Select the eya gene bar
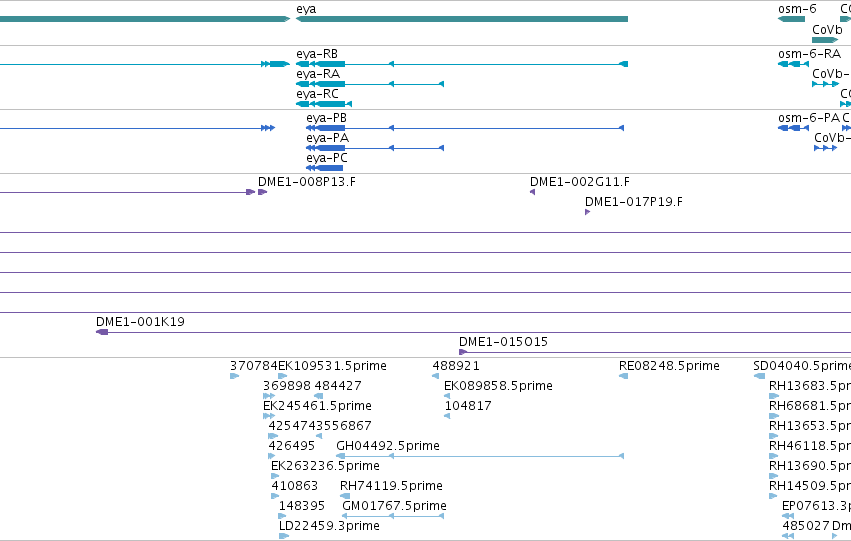851x541 pixels. click(462, 19)
